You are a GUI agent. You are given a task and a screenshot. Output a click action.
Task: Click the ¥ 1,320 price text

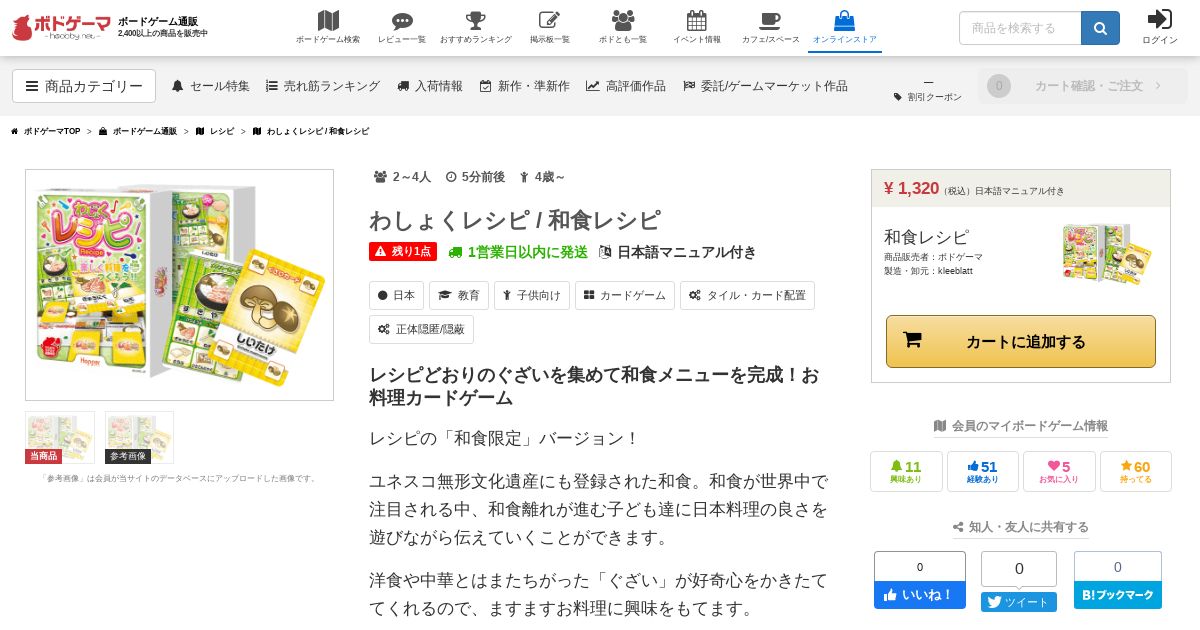[911, 188]
